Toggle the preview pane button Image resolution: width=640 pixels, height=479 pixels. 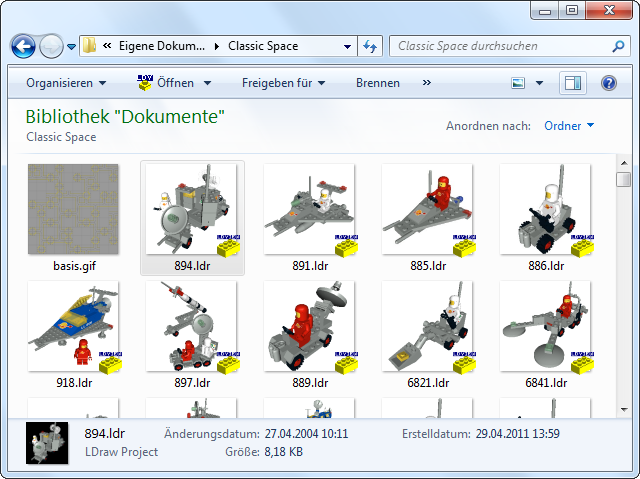tap(572, 83)
